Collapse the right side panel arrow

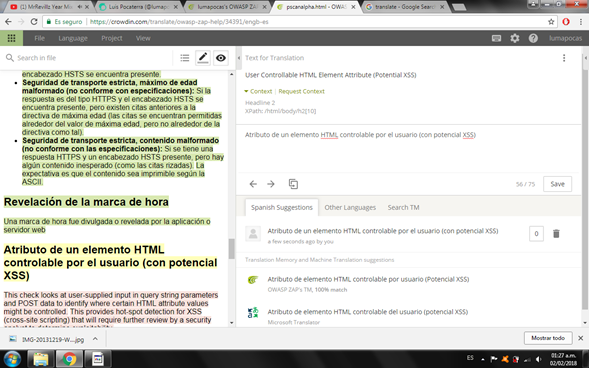coord(585,58)
